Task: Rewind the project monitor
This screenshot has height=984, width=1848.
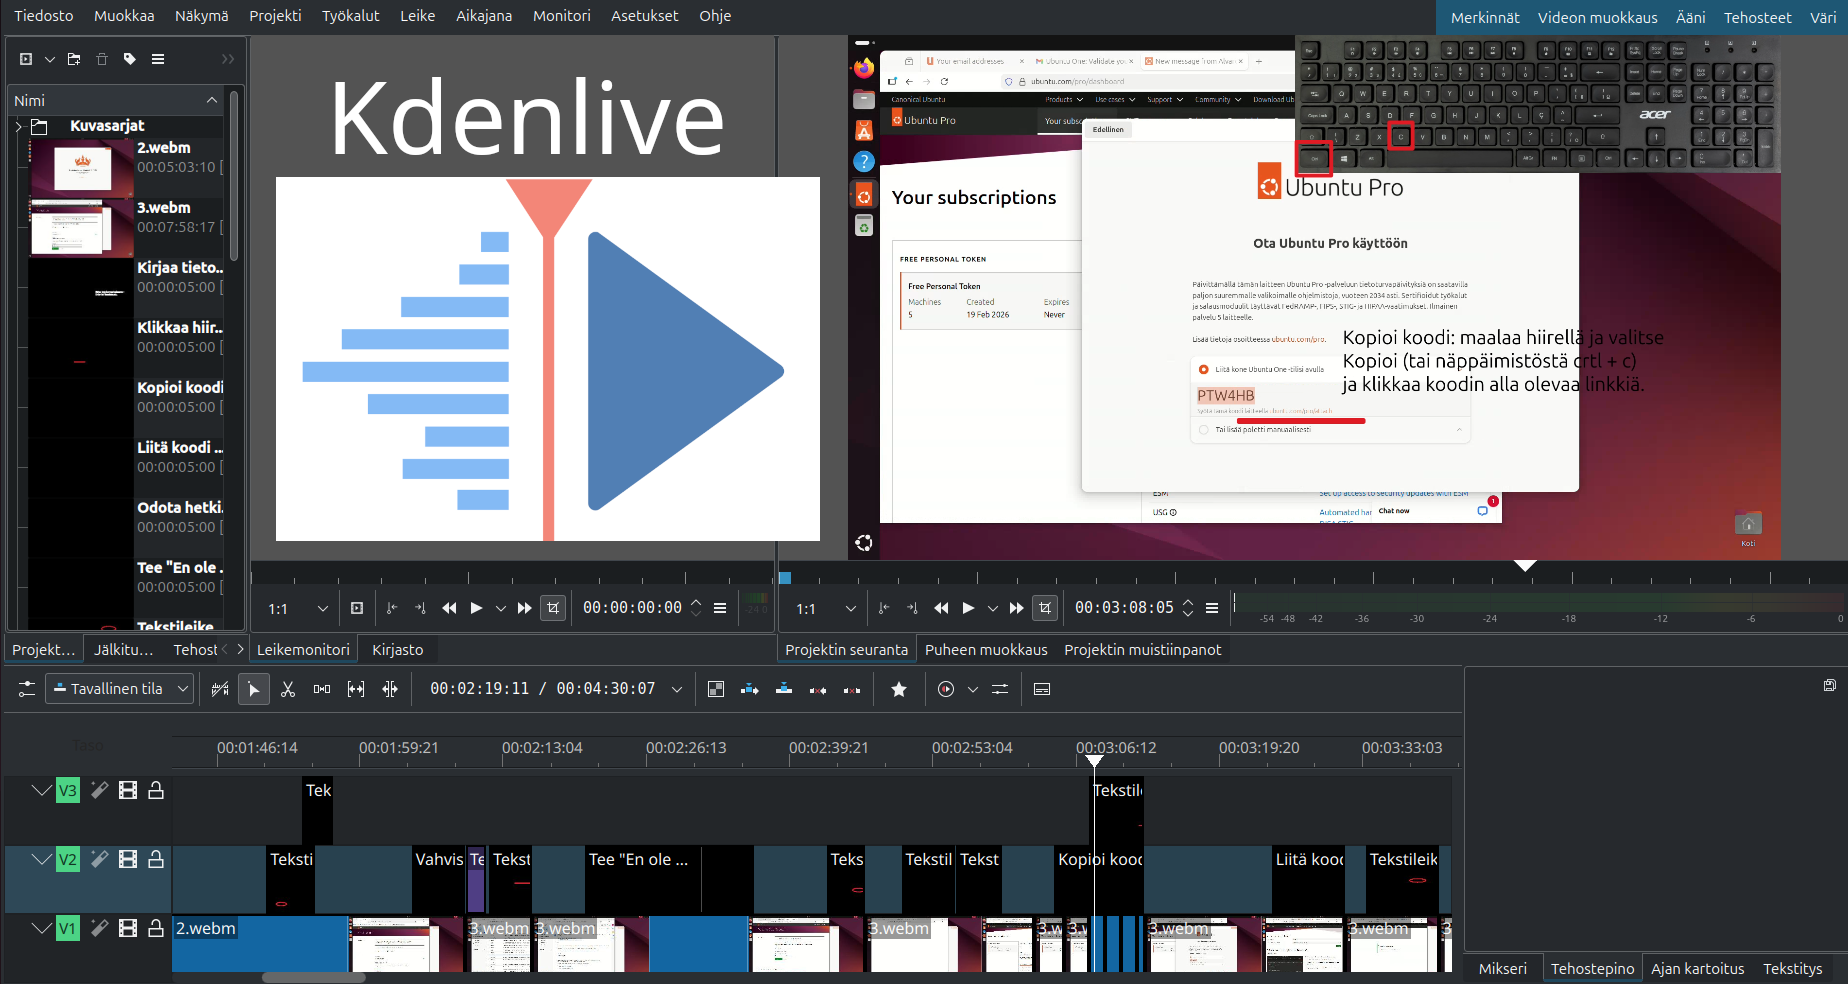Action: pyautogui.click(x=941, y=608)
